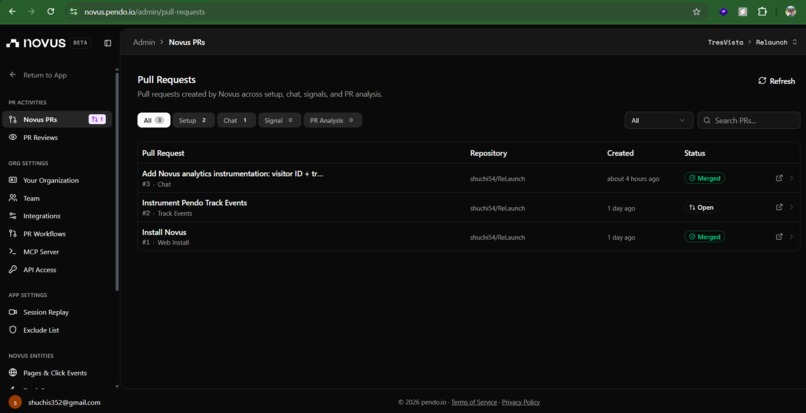The width and height of the screenshot is (806, 413).
Task: Refresh the pull requests list
Action: pyautogui.click(x=776, y=81)
